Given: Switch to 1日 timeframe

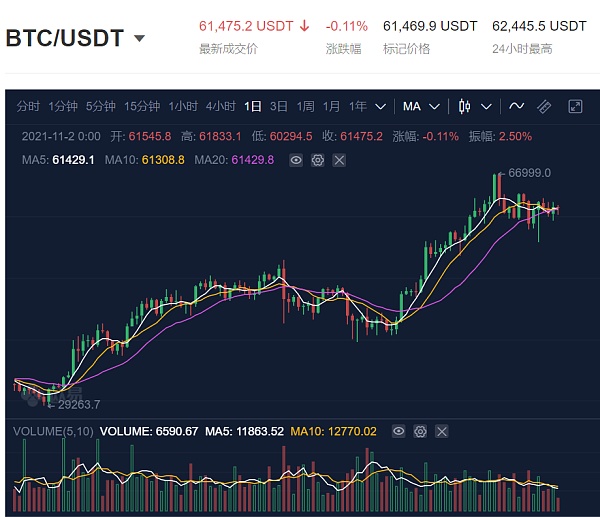Looking at the screenshot, I should pos(253,106).
